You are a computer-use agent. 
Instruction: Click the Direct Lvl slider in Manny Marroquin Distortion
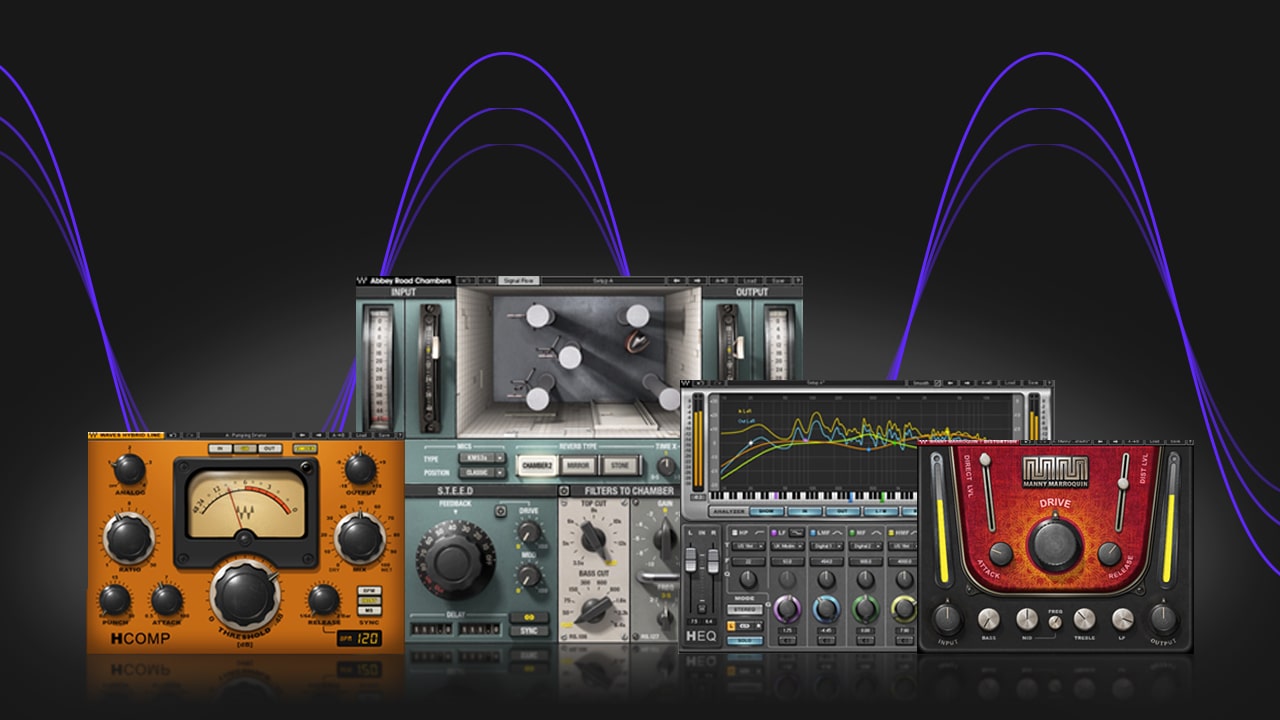(988, 493)
